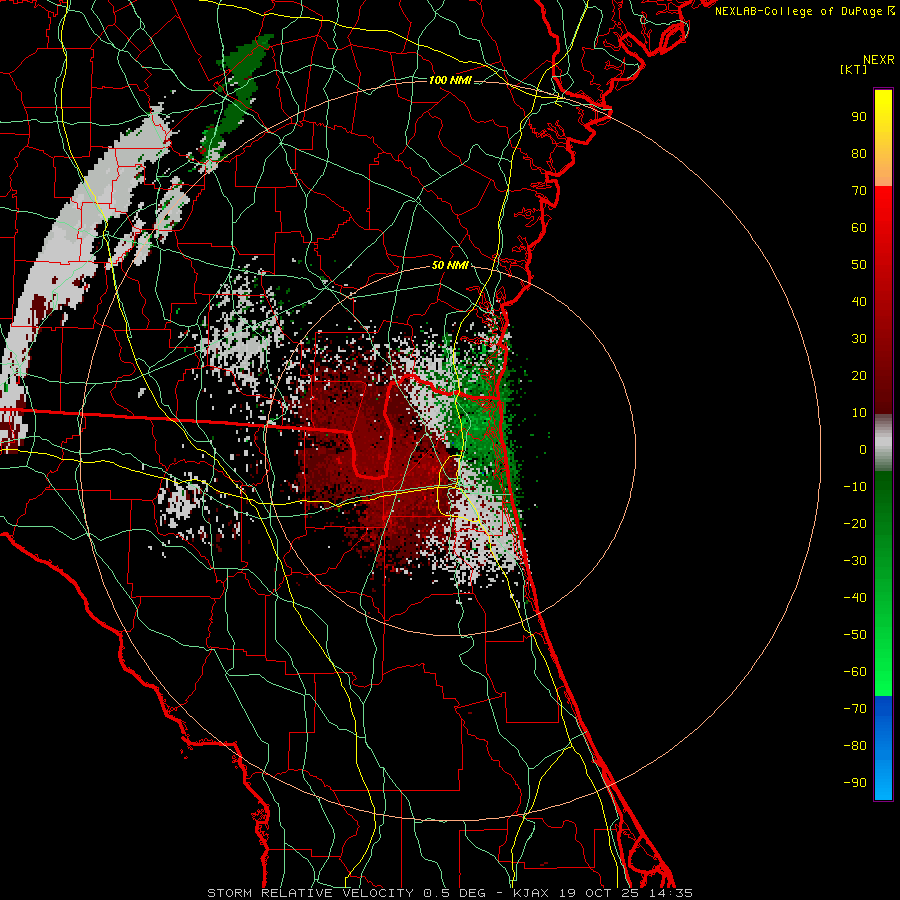Viewport: 900px width, 900px height.
Task: Click the 14:35 timestamp in footer
Action: click(671, 893)
